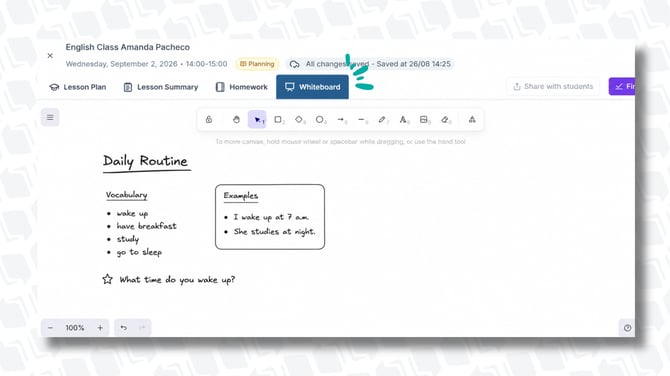The image size is (670, 376).
Task: Pick the rectangle shape tool
Action: point(278,120)
